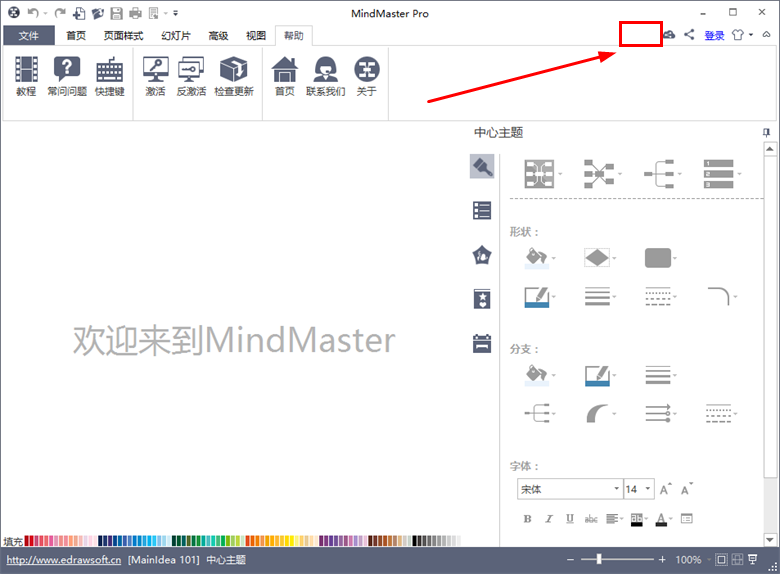Toggle fullscreen presentation icon in status bar

coord(753,560)
